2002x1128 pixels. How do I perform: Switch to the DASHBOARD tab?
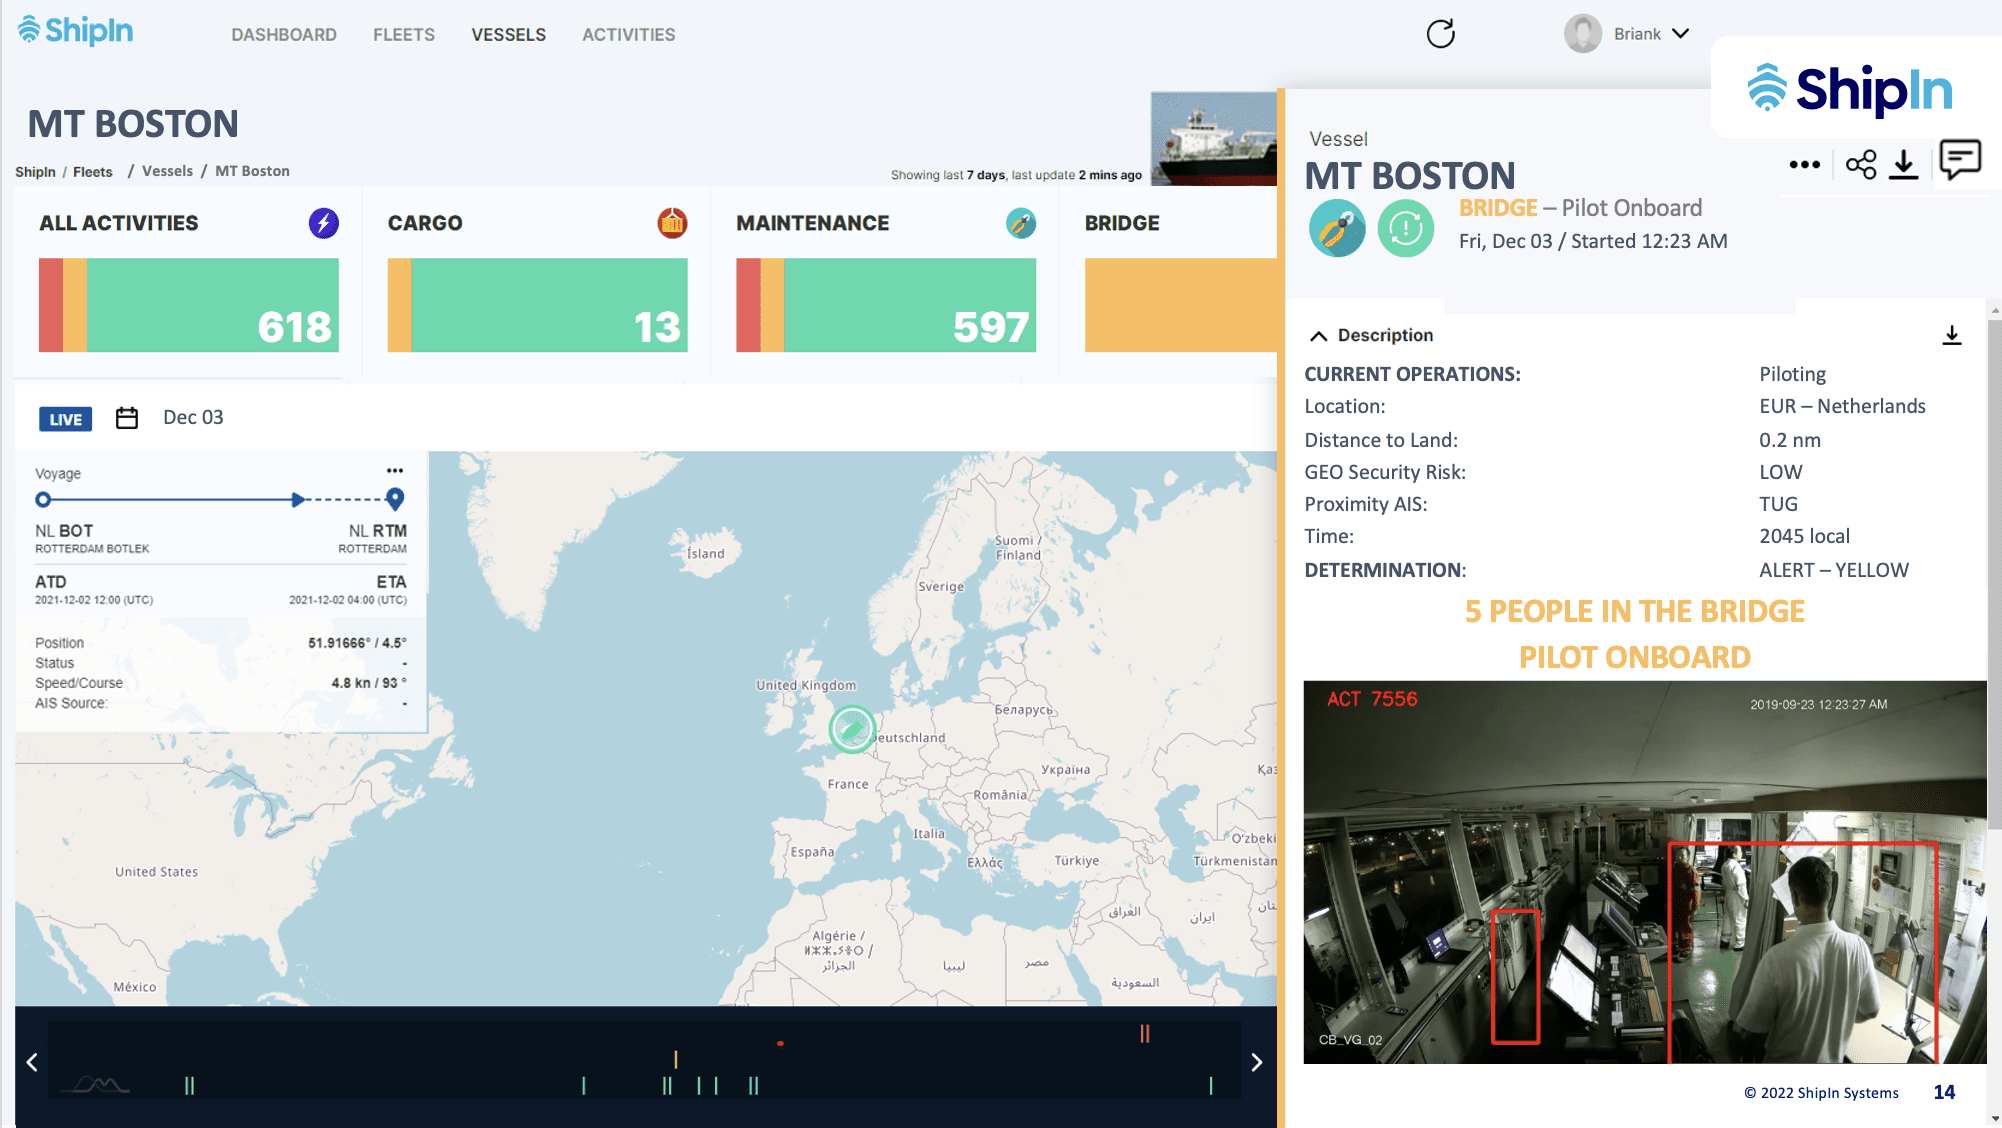coord(283,34)
